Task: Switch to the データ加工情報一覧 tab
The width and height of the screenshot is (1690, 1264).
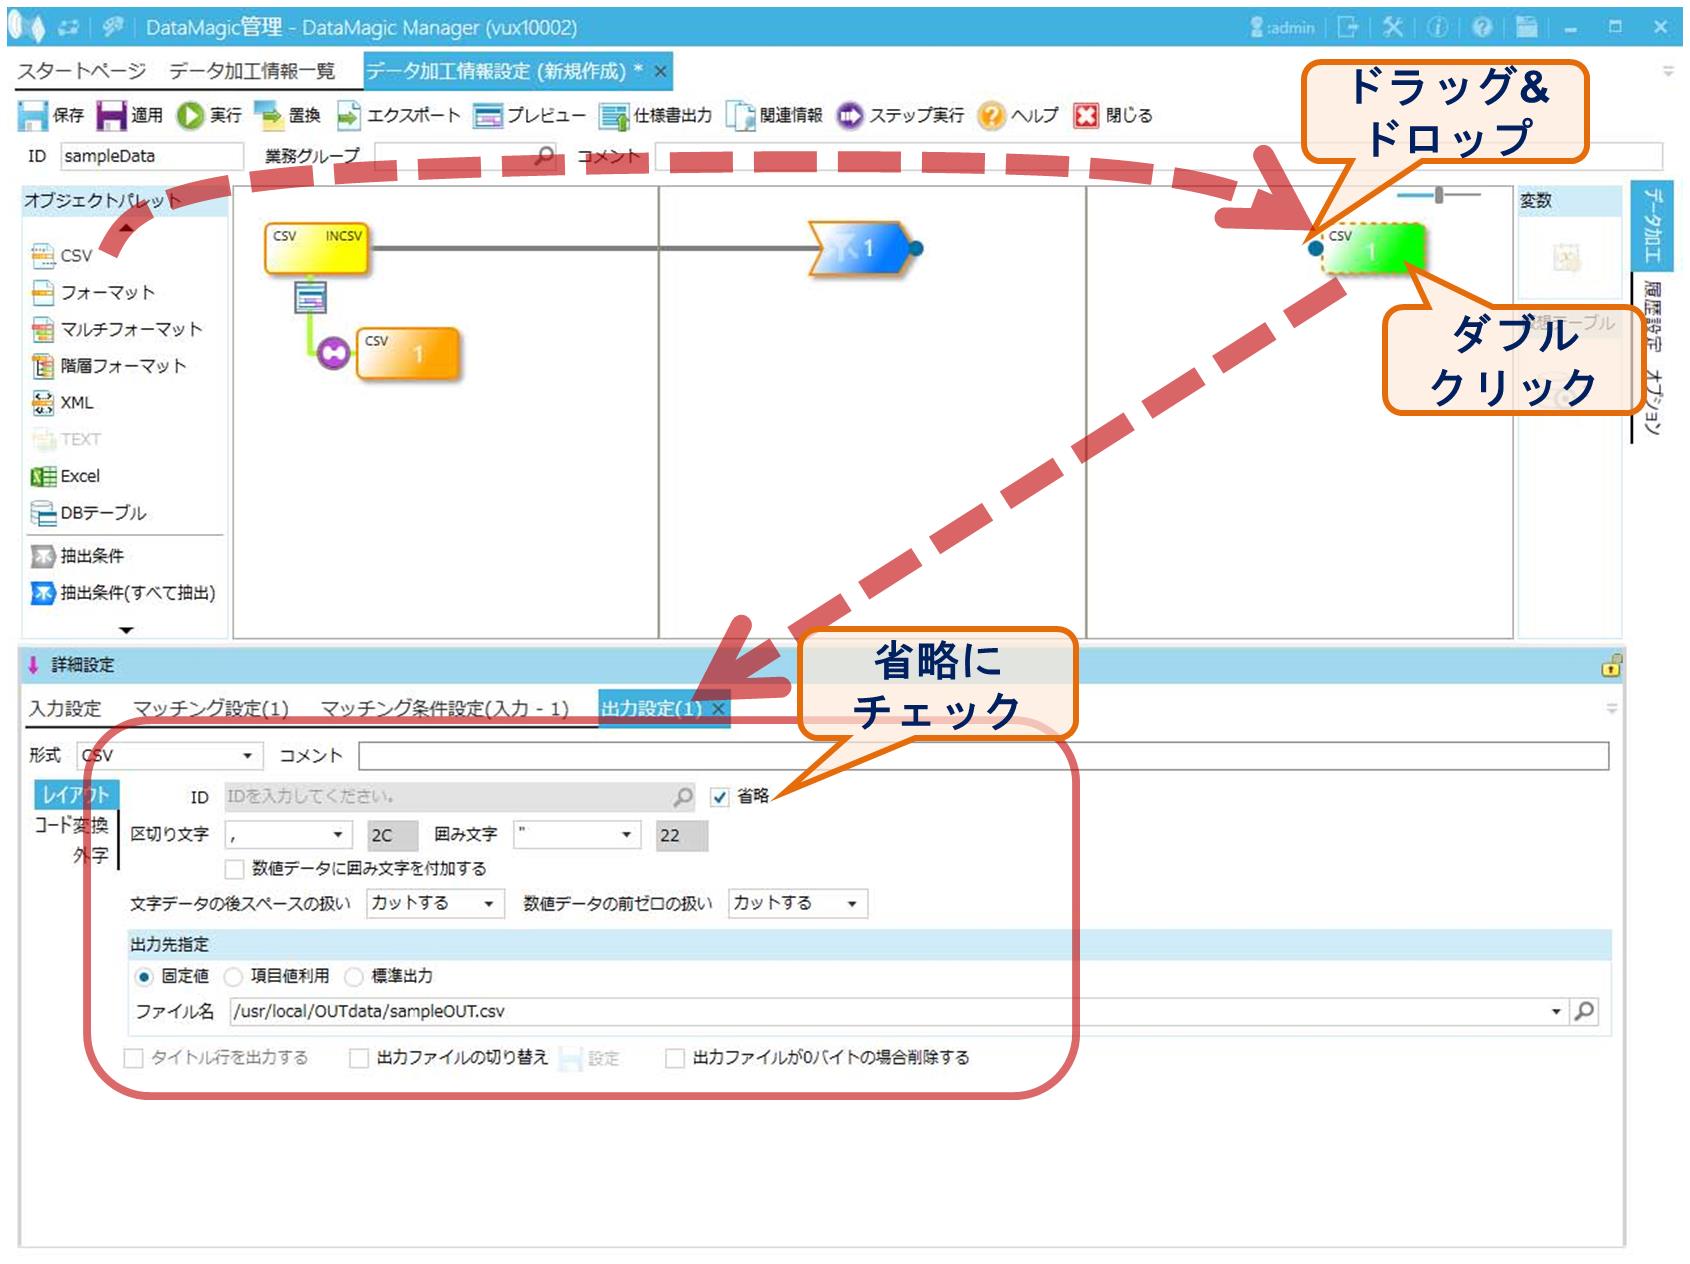Action: tap(252, 71)
